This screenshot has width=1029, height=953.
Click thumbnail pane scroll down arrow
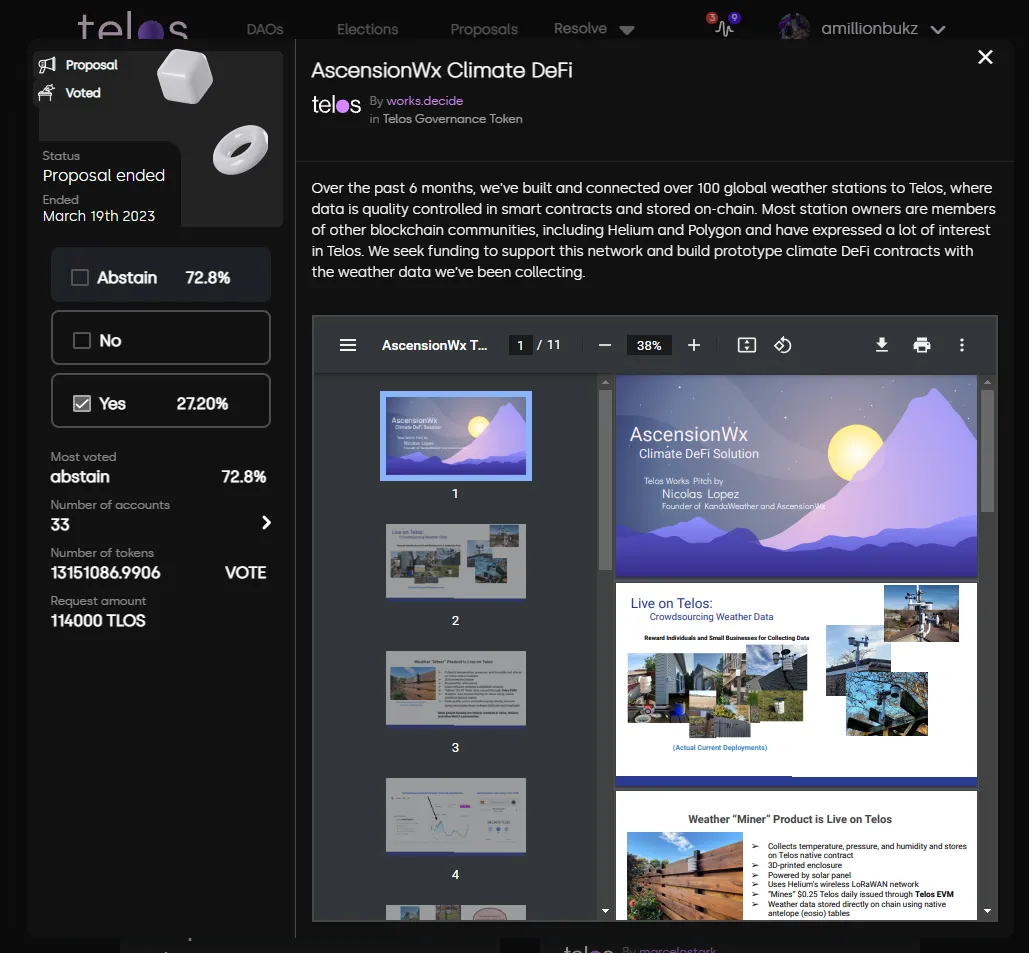605,911
